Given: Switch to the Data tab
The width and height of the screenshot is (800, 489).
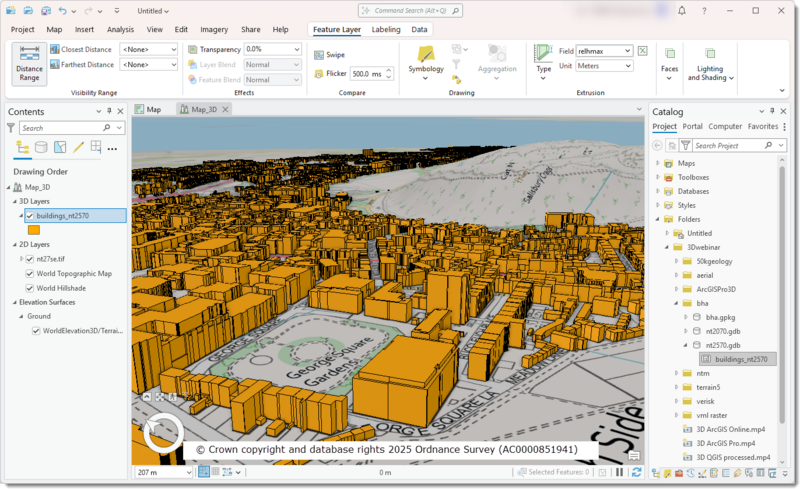Looking at the screenshot, I should tap(419, 30).
